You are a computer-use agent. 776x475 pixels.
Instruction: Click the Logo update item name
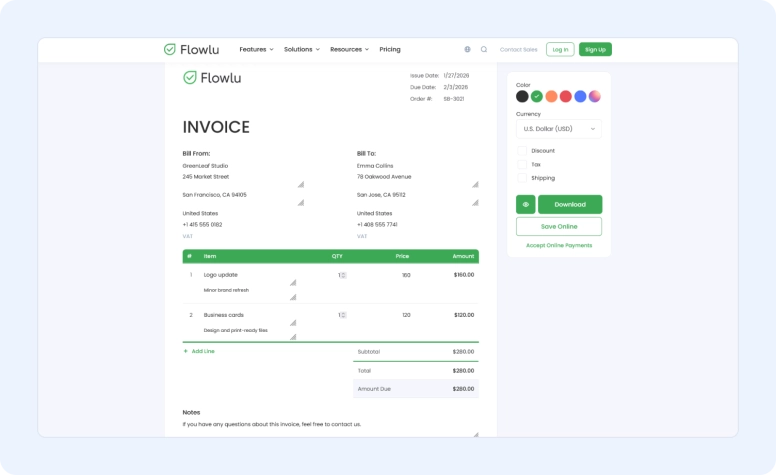[x=221, y=275]
